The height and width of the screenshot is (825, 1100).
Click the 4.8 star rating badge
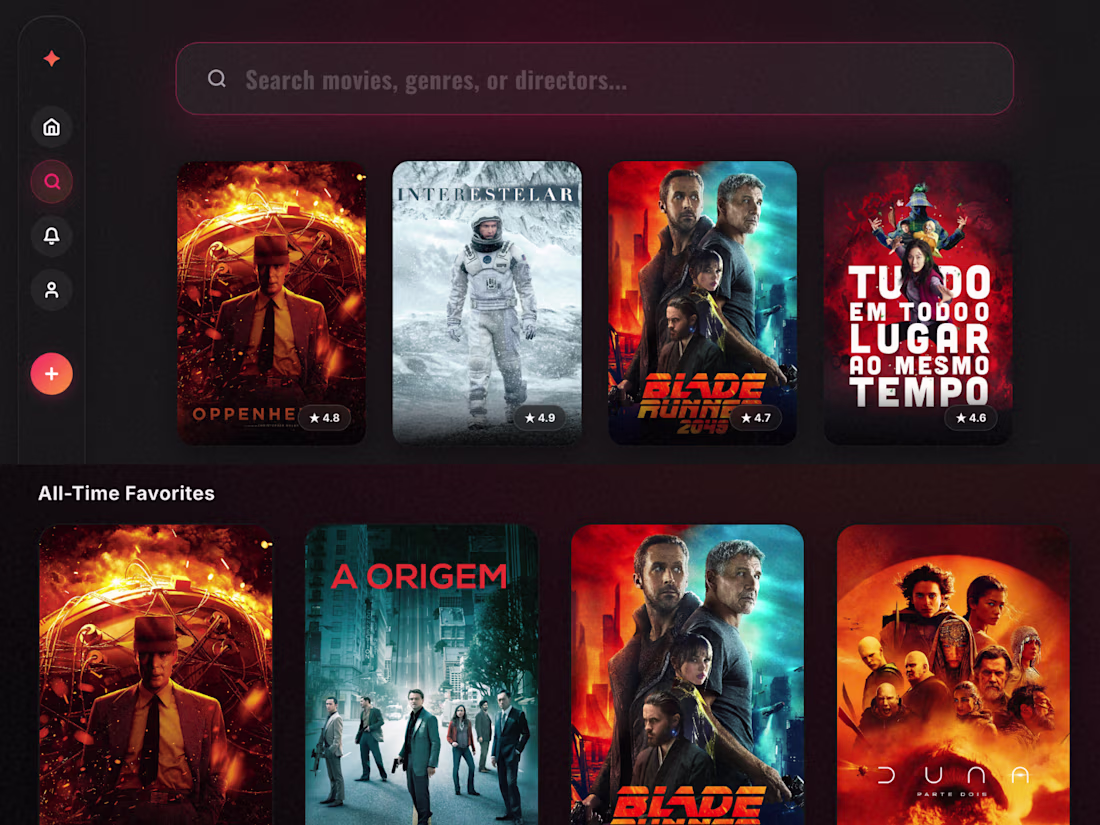coord(324,417)
